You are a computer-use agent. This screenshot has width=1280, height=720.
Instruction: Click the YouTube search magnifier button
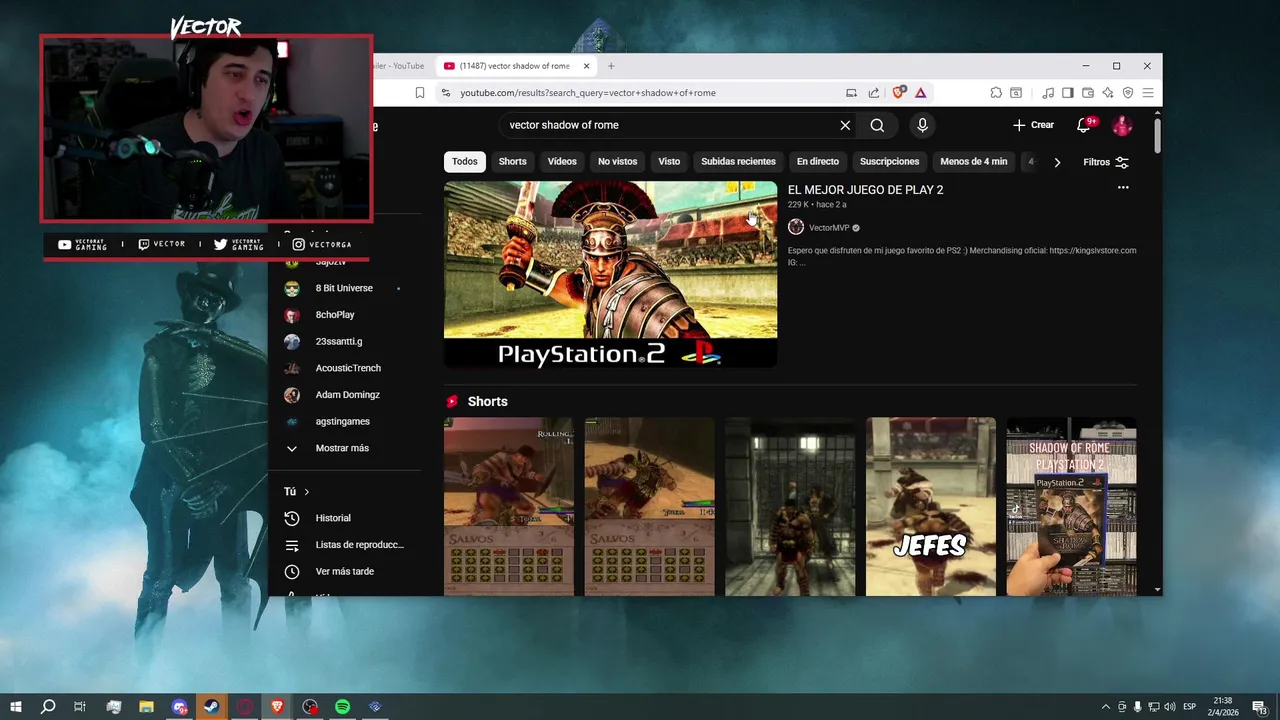pos(877,125)
